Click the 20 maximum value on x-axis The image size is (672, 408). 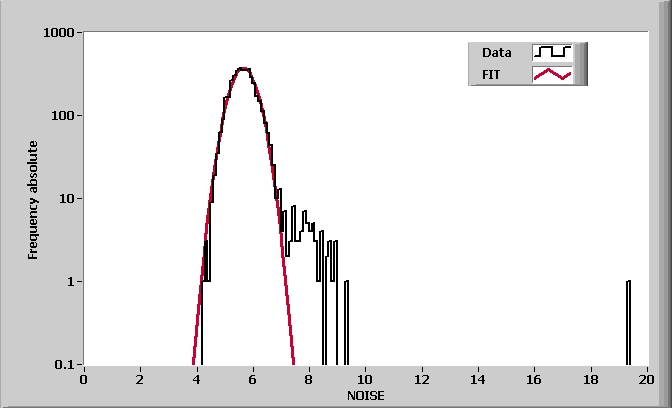pyautogui.click(x=647, y=379)
